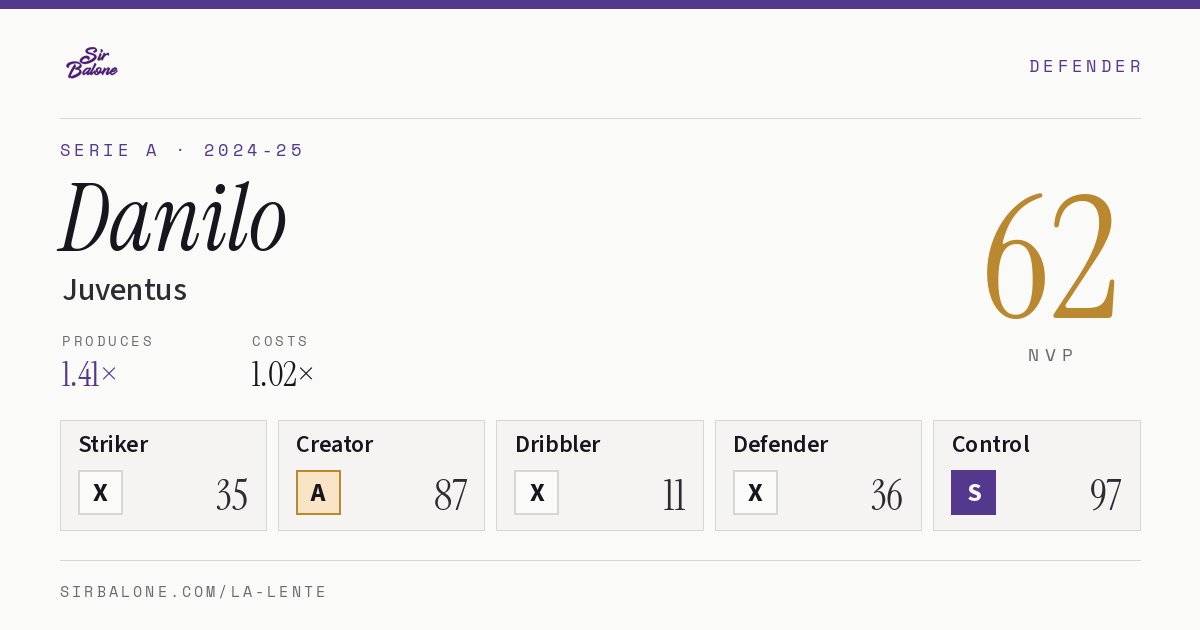The image size is (1200, 630).
Task: Click the X grade badge under Dribbler
Action: (537, 493)
